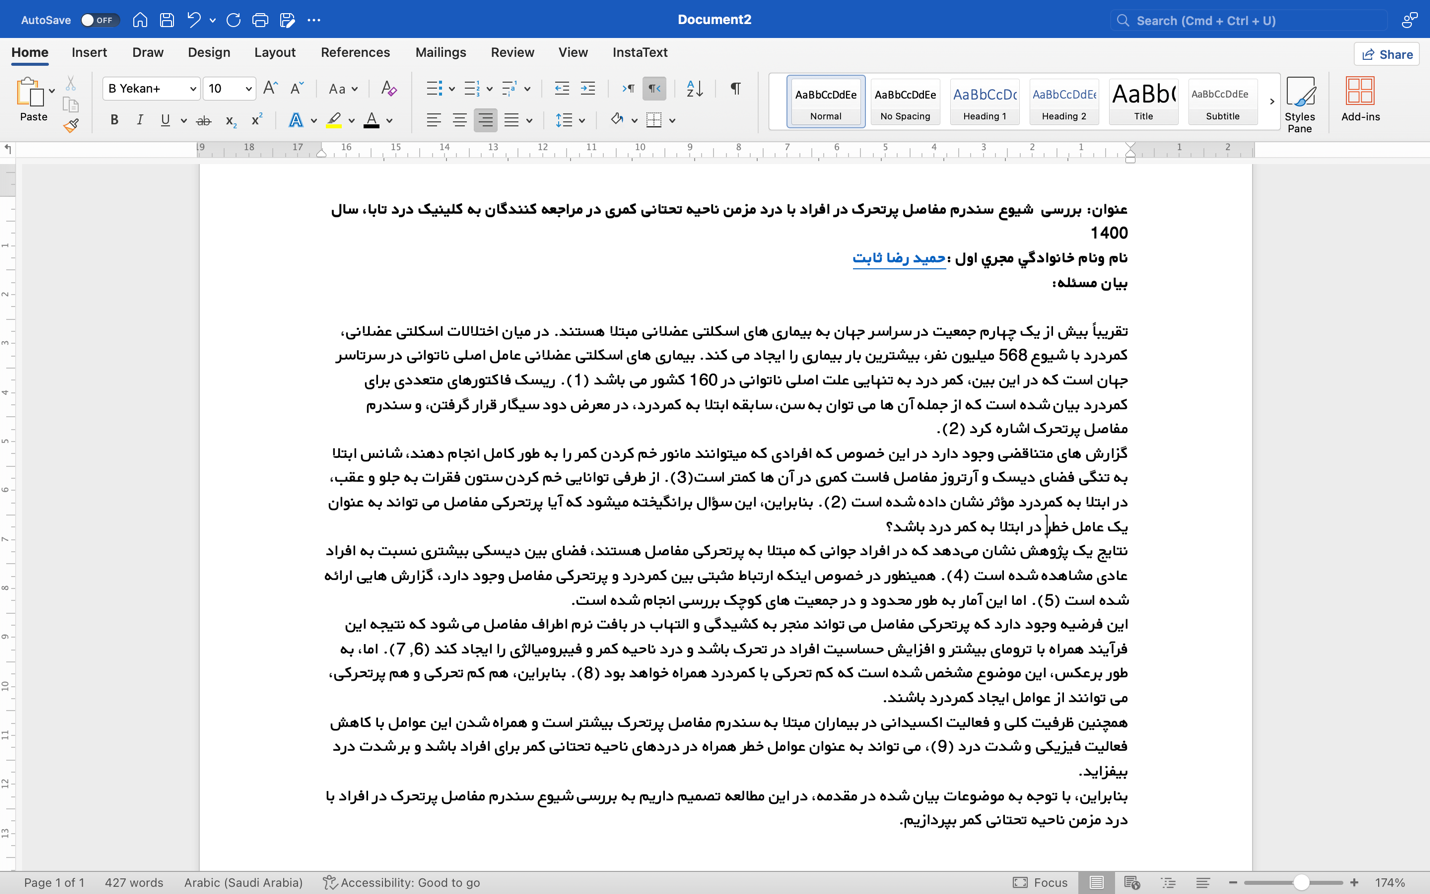Set right-to-left text direction
The height and width of the screenshot is (894, 1430).
[x=654, y=89]
